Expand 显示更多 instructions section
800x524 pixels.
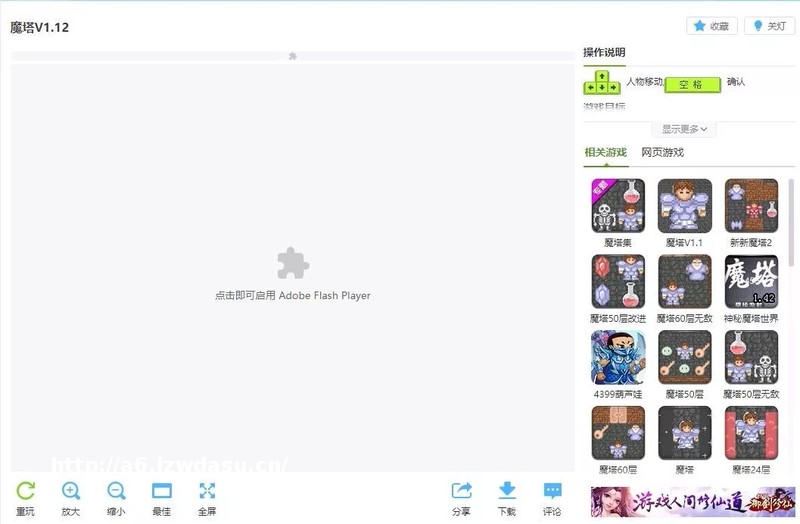point(685,129)
